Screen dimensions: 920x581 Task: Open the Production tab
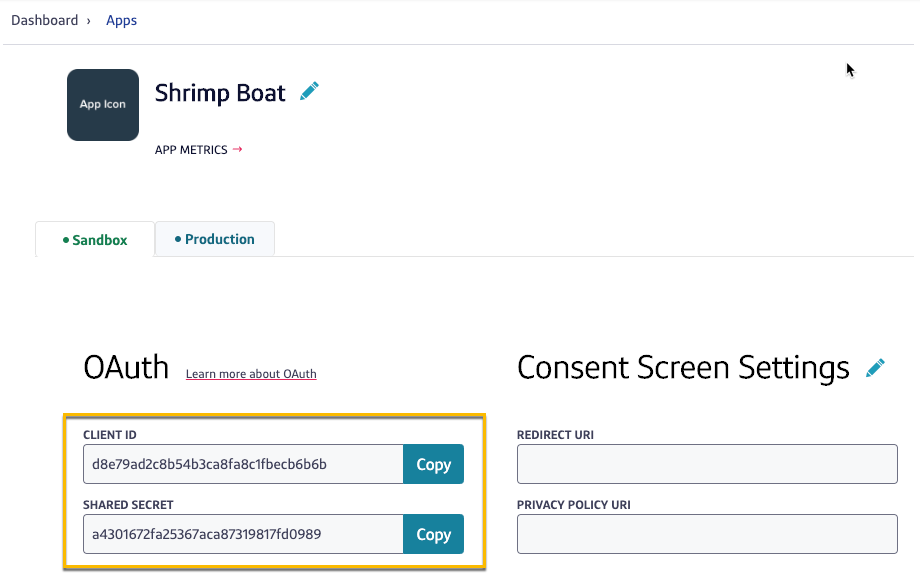[215, 240]
